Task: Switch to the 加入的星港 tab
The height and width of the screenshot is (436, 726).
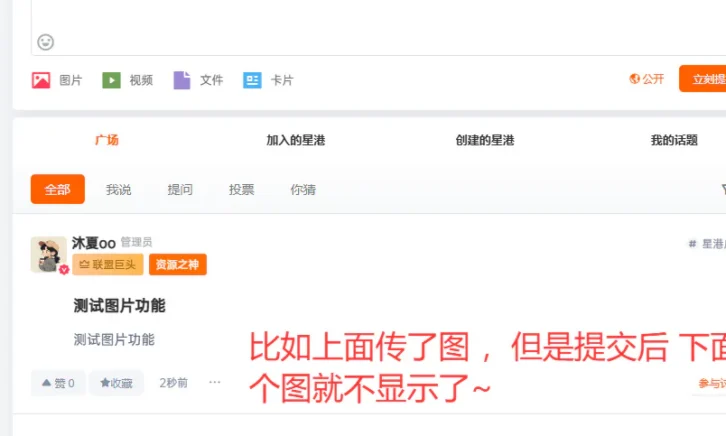Action: point(295,140)
